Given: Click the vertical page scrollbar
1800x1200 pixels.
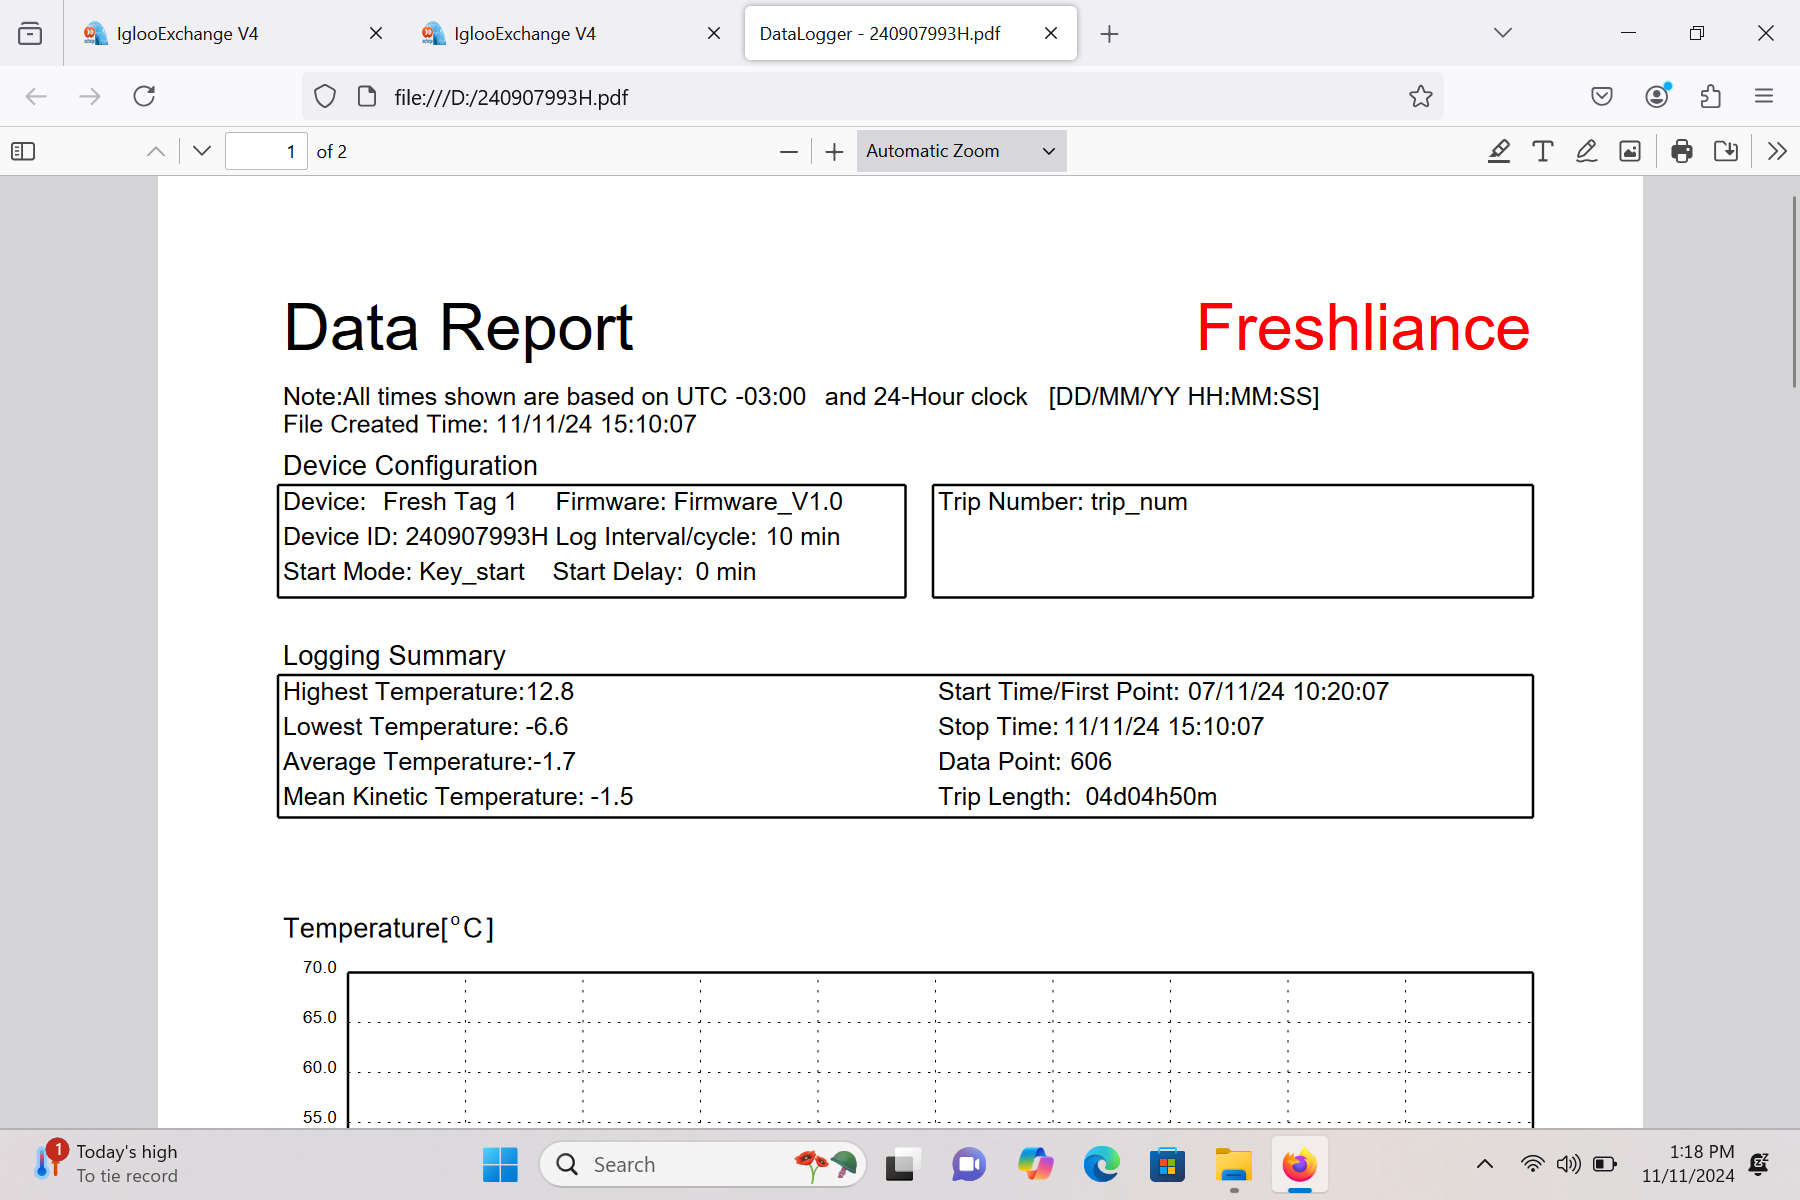Looking at the screenshot, I should (1794, 292).
